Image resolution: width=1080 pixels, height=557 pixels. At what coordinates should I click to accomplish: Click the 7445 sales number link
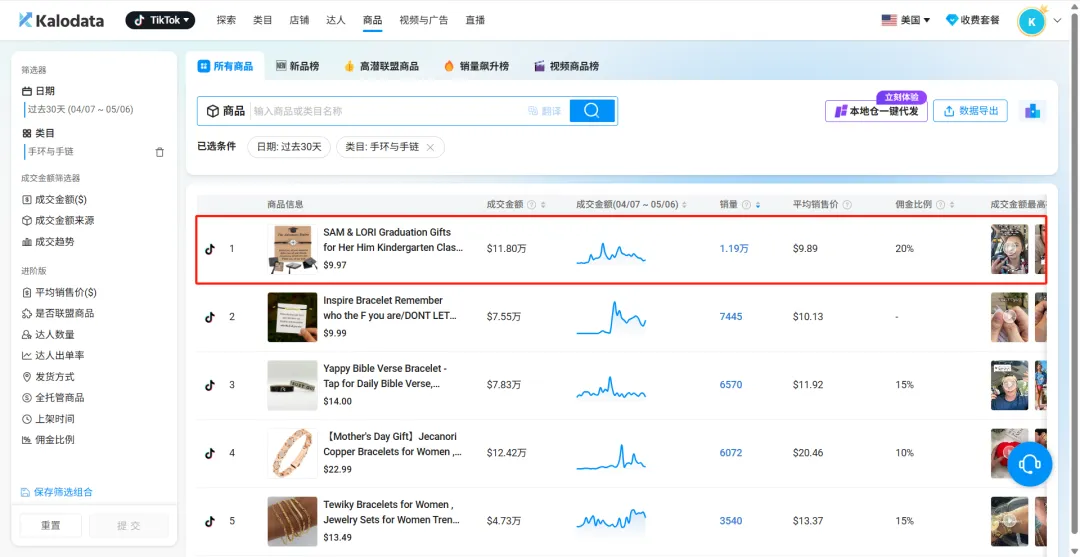point(731,317)
